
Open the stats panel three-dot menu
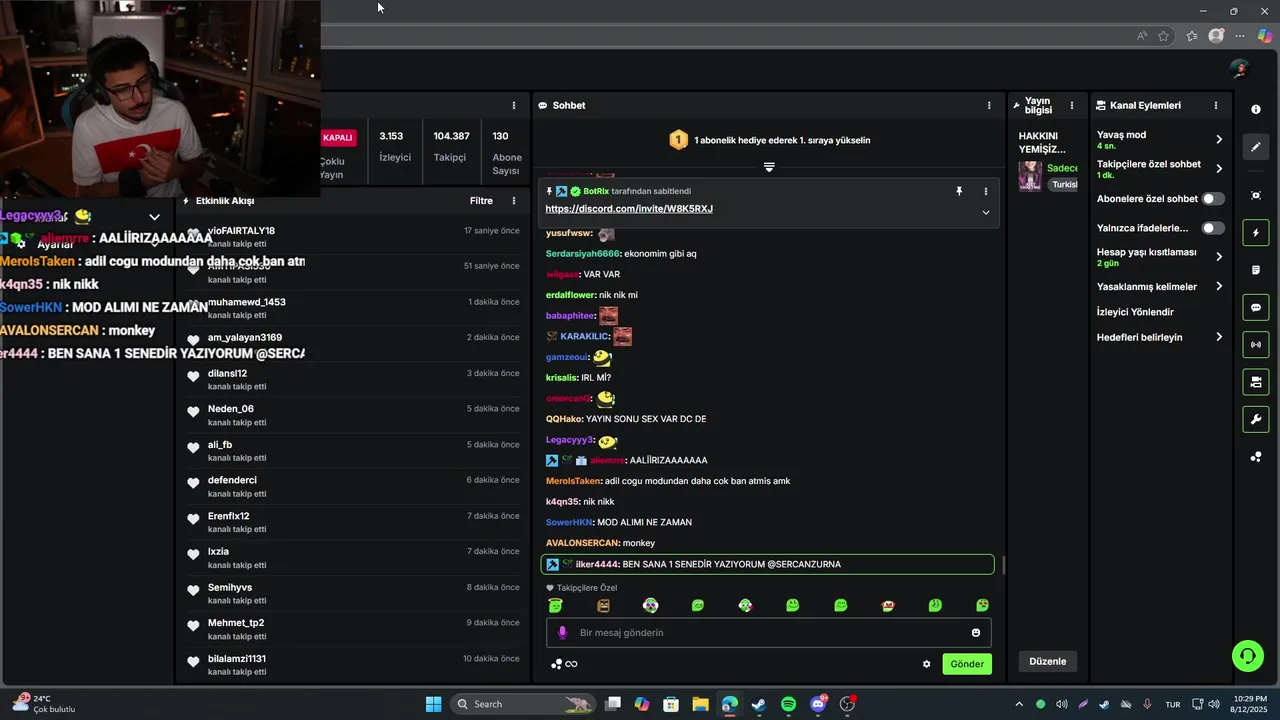coord(514,105)
